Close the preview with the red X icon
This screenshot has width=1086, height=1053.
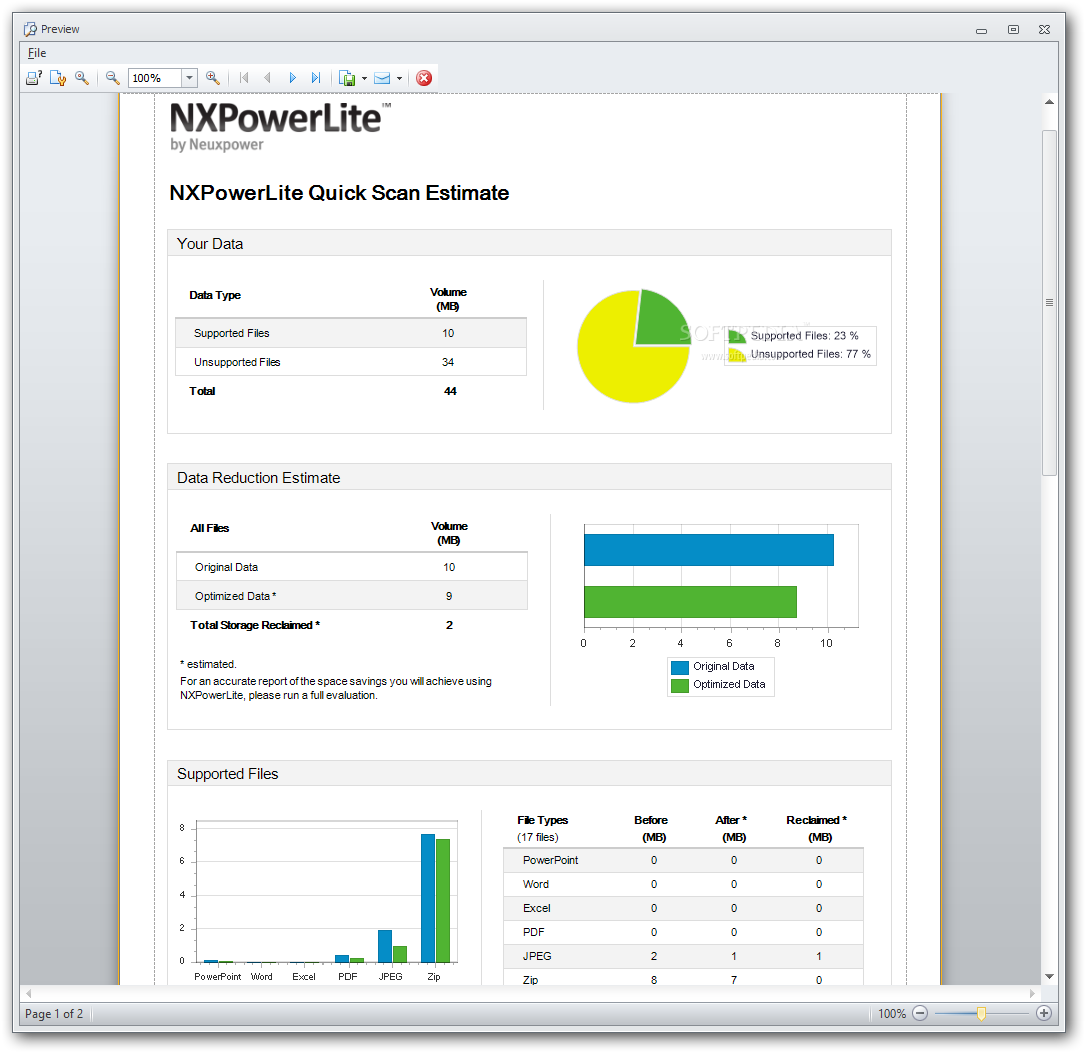(424, 78)
